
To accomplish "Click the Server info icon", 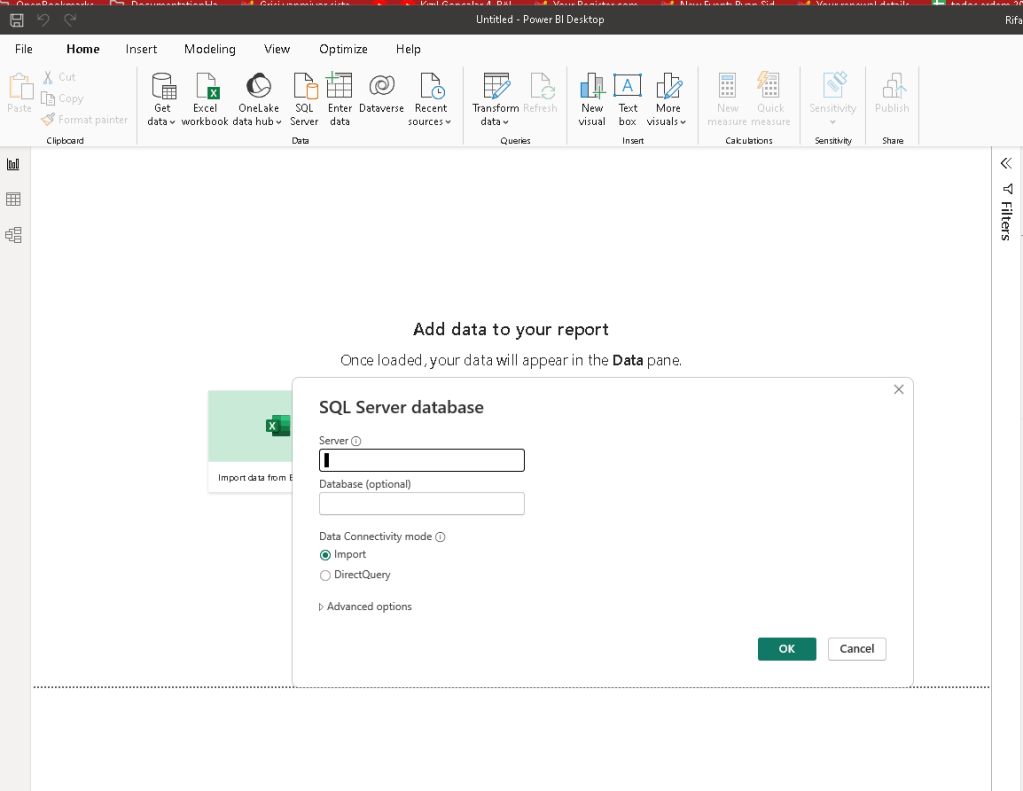I will coord(356,441).
